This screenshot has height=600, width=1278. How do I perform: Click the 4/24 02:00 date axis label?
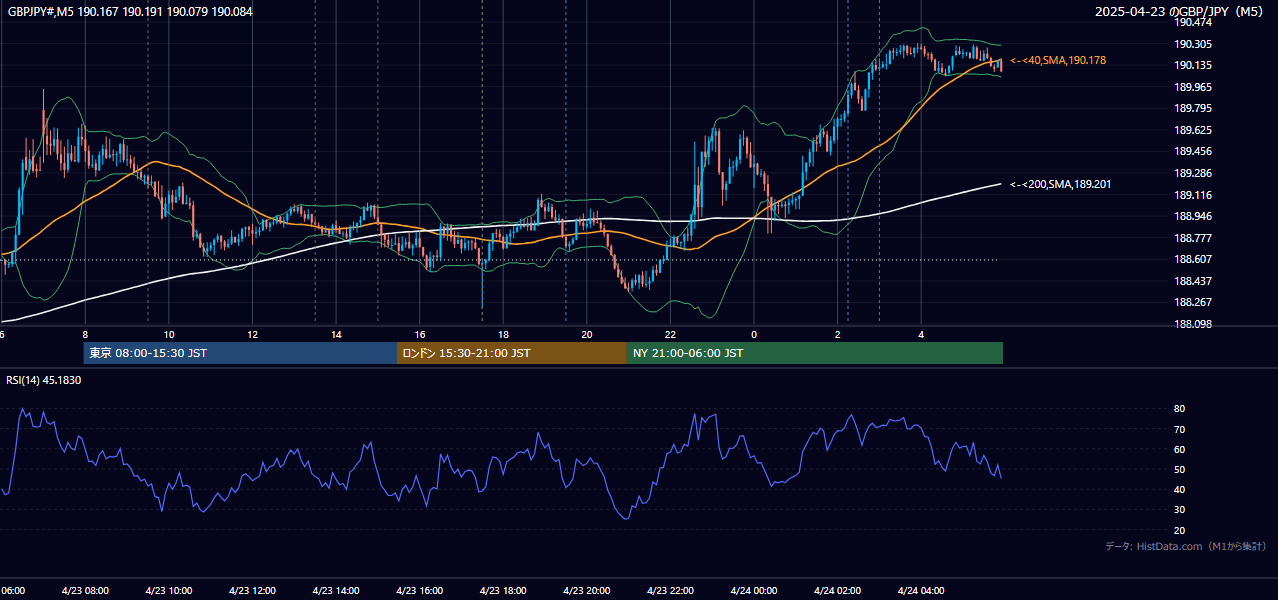(x=838, y=591)
